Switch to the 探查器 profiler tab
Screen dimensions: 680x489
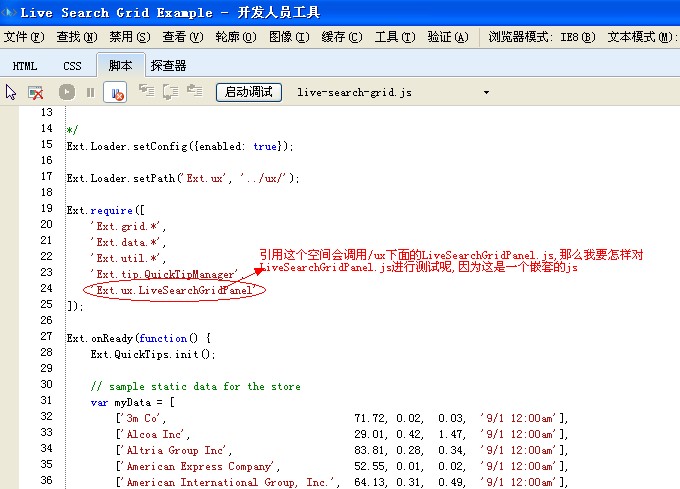tap(168, 66)
